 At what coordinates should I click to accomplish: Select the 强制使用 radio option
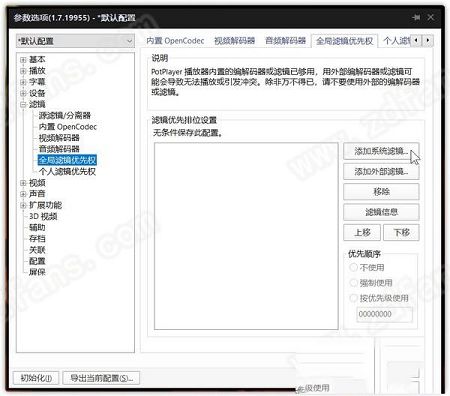[371, 283]
